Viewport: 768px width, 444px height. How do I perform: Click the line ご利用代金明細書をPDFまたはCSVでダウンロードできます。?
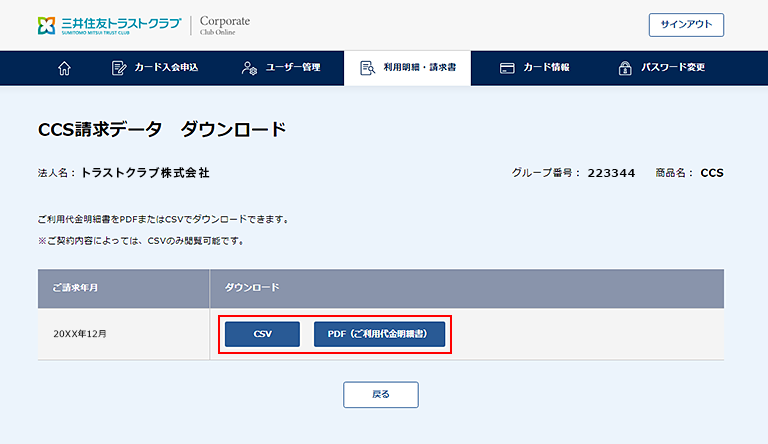165,220
